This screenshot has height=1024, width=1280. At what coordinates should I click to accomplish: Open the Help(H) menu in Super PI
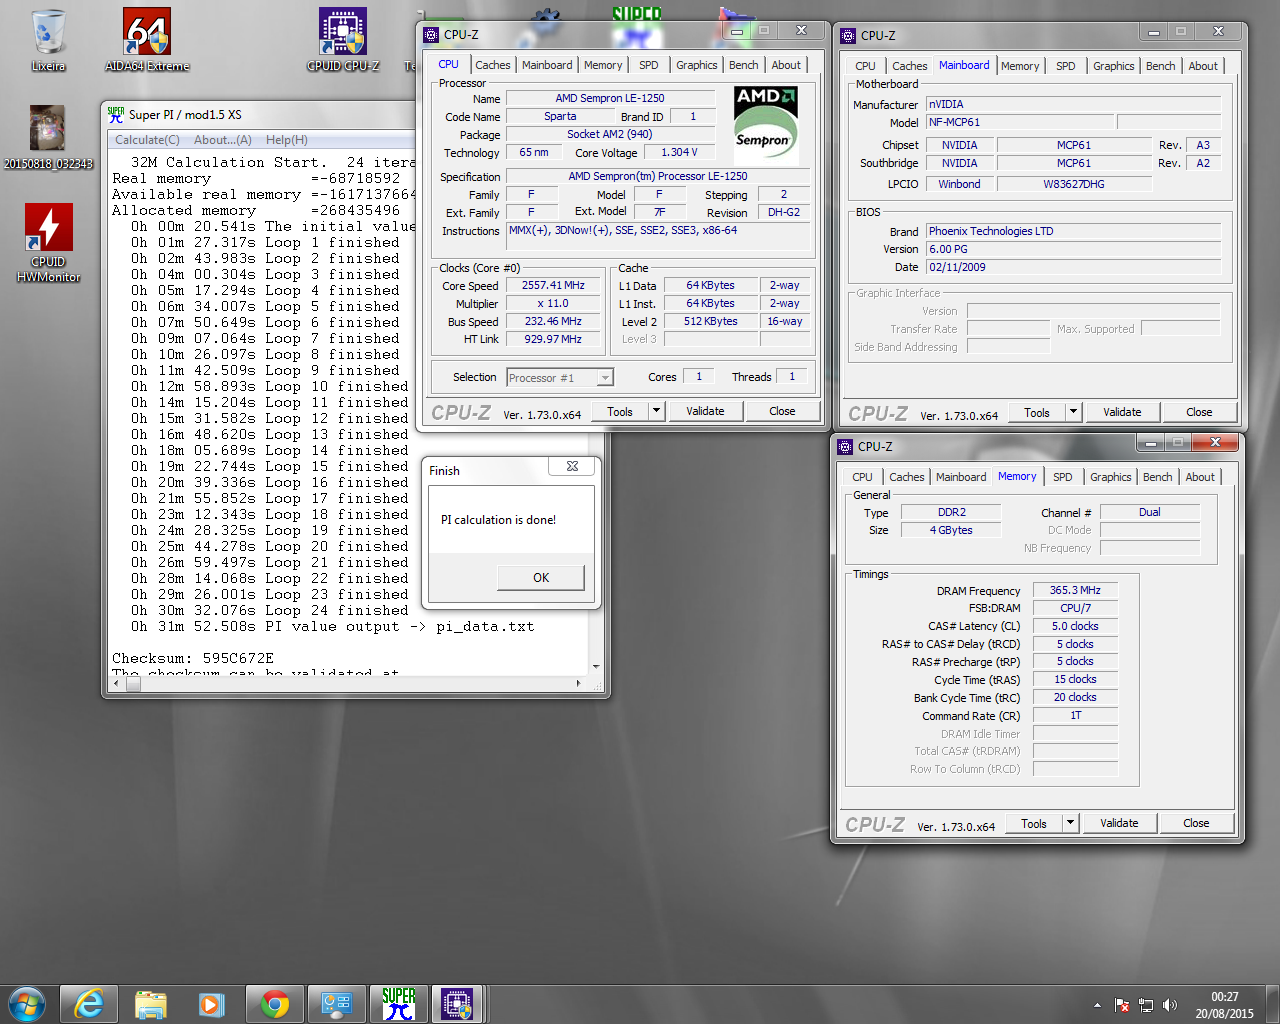pyautogui.click(x=287, y=140)
